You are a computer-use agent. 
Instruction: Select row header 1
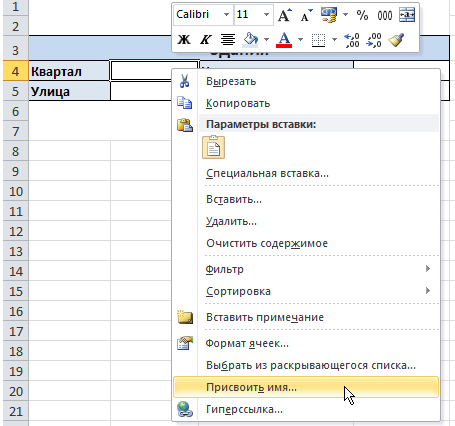(x=16, y=7)
